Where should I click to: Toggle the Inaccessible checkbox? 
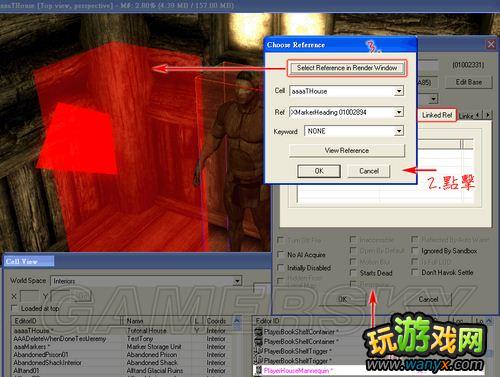tap(353, 239)
